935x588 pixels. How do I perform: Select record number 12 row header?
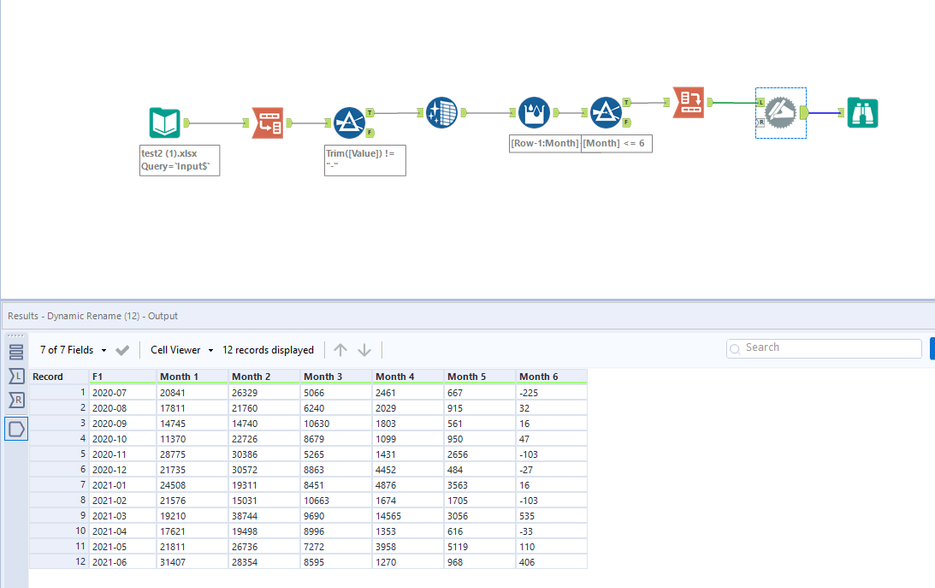[59, 562]
